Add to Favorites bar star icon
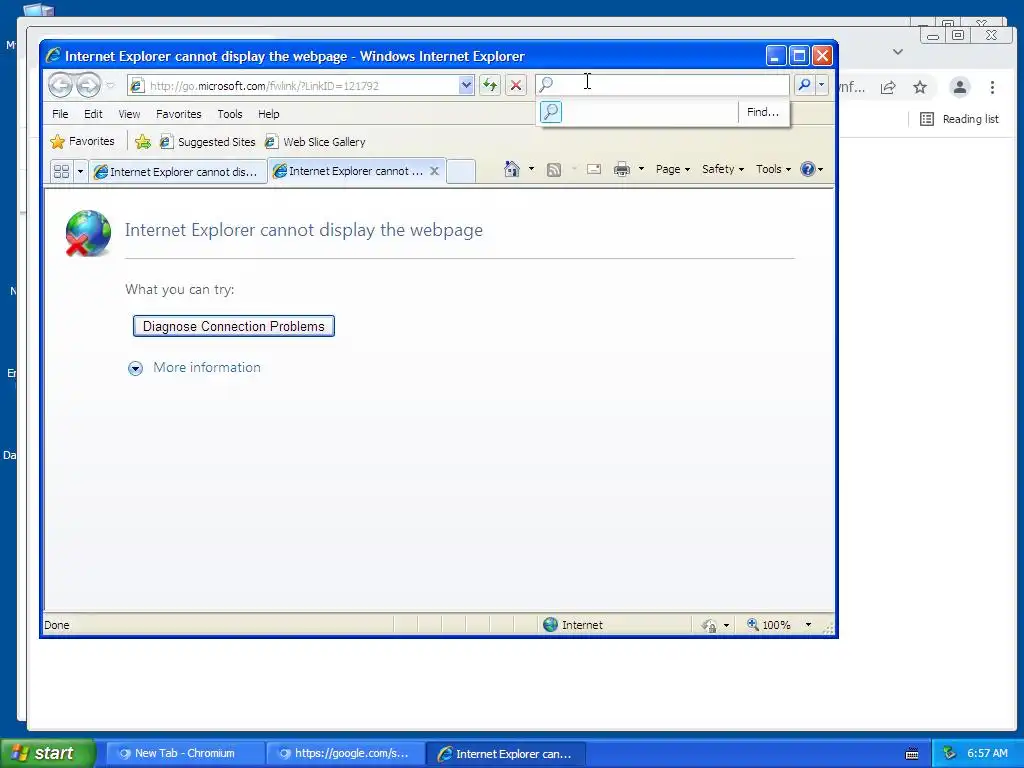The image size is (1024, 768). (x=143, y=142)
